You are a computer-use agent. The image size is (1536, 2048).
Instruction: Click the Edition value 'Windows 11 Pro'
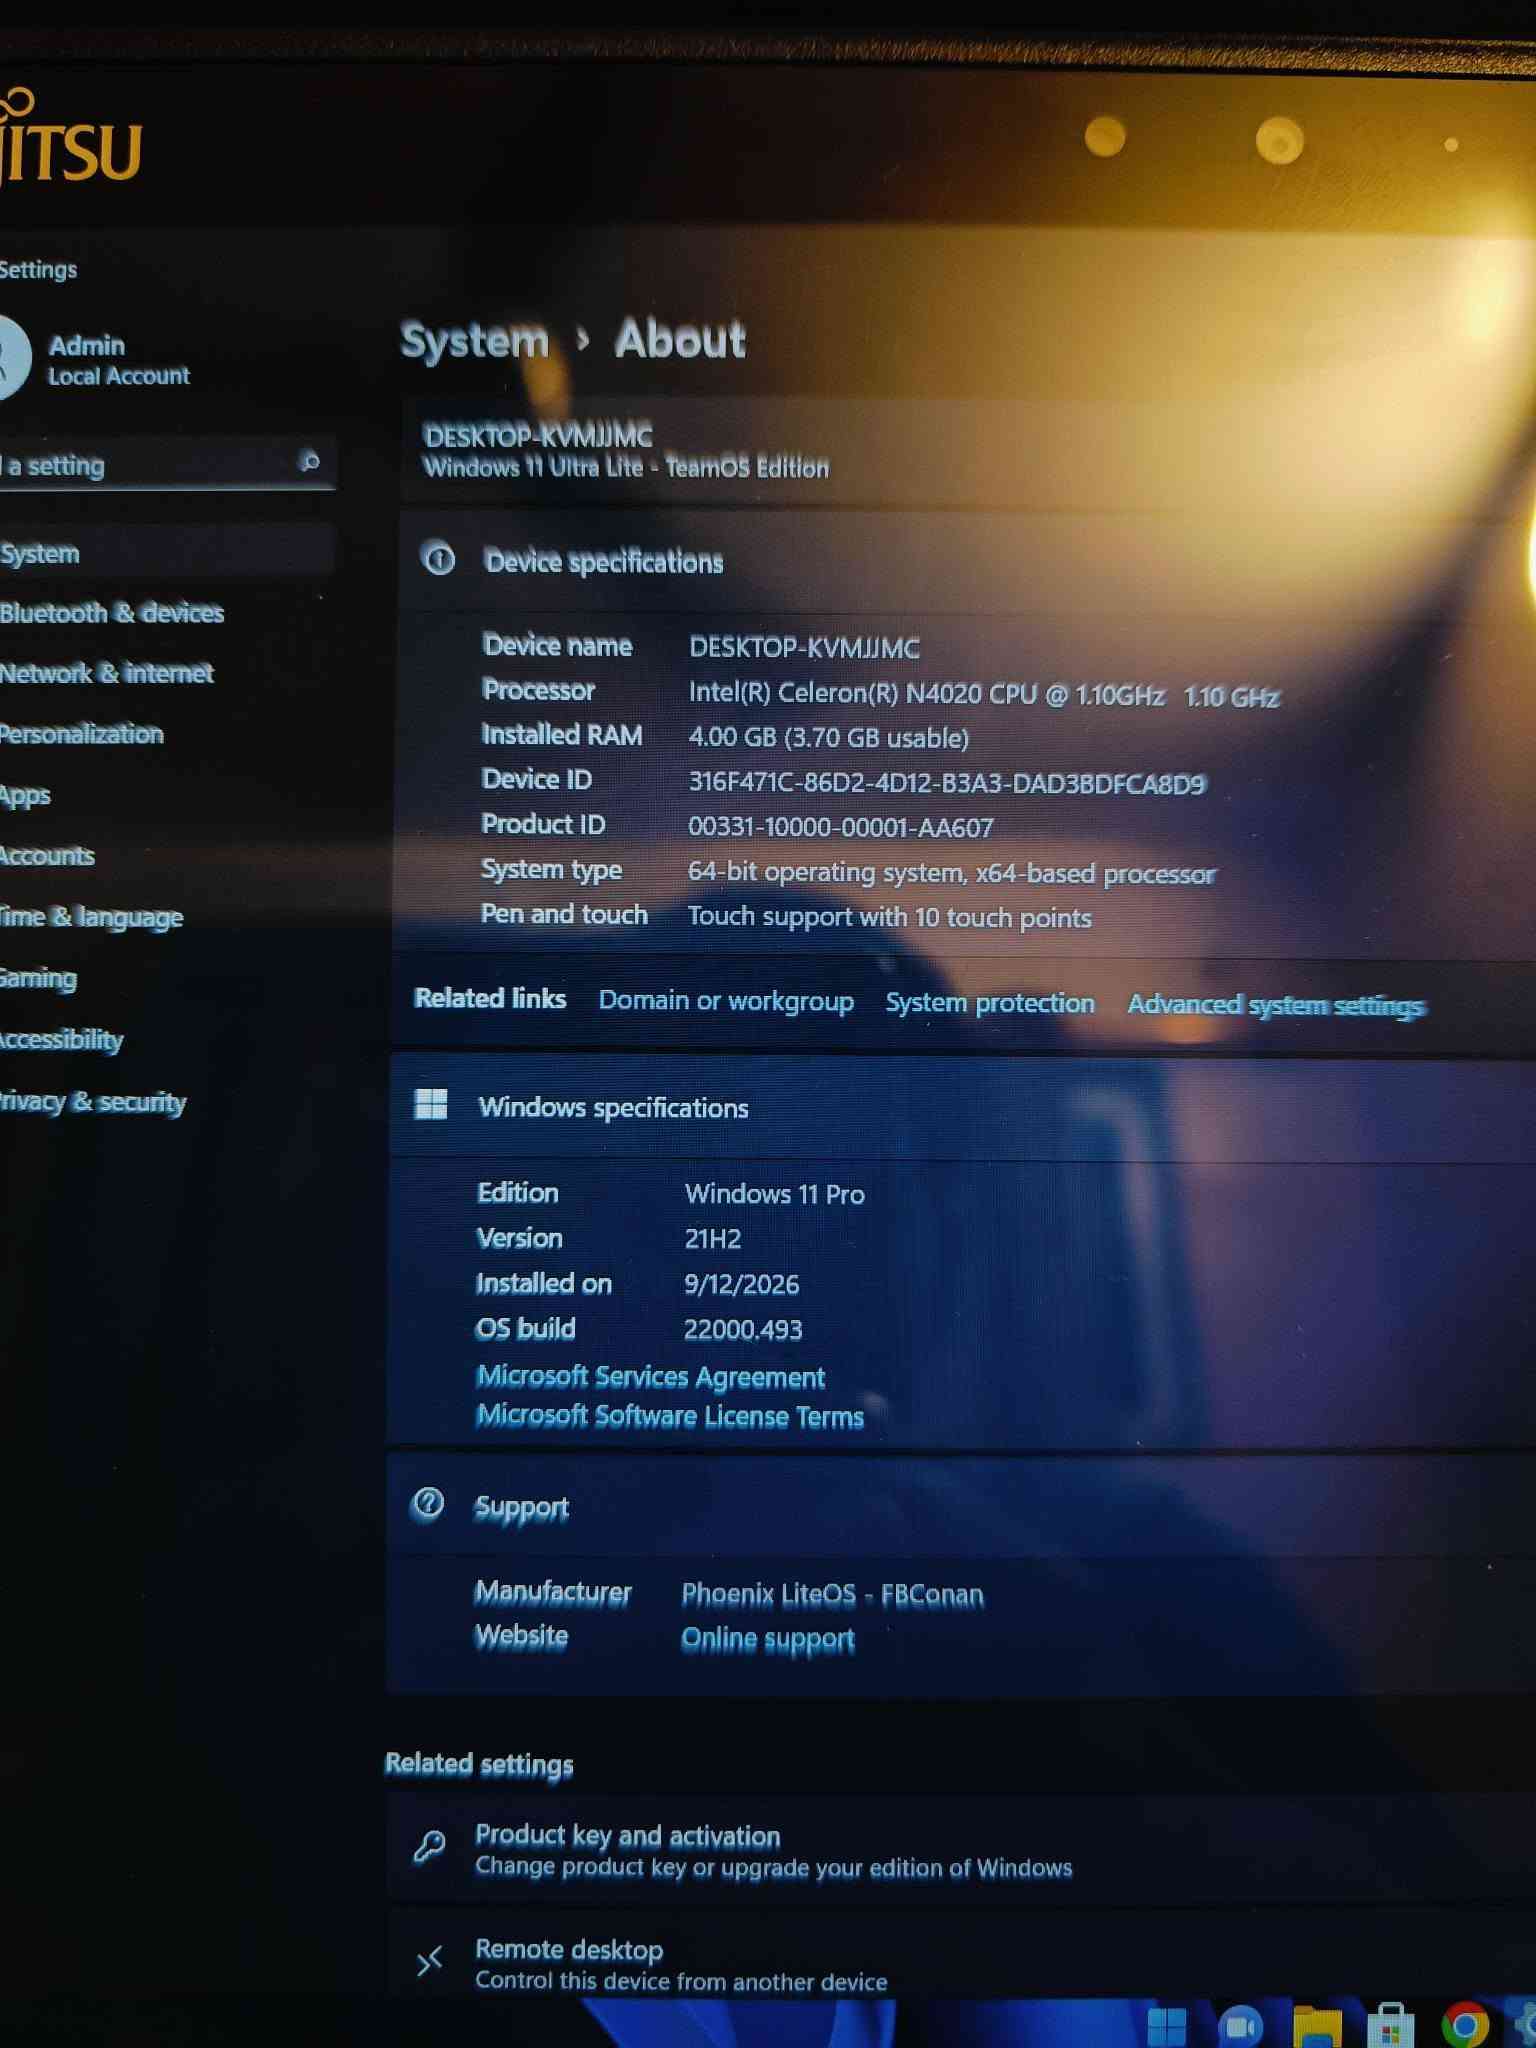click(x=775, y=1194)
